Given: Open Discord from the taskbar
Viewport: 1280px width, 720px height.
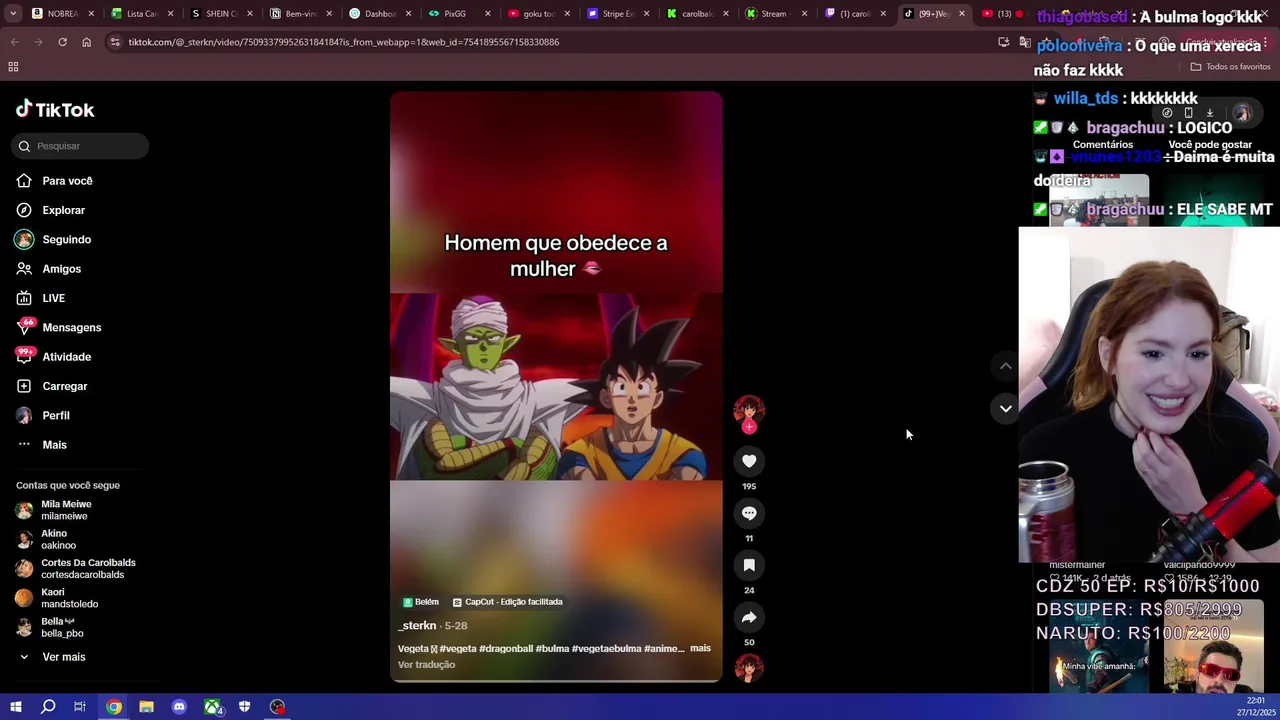Looking at the screenshot, I should [179, 707].
